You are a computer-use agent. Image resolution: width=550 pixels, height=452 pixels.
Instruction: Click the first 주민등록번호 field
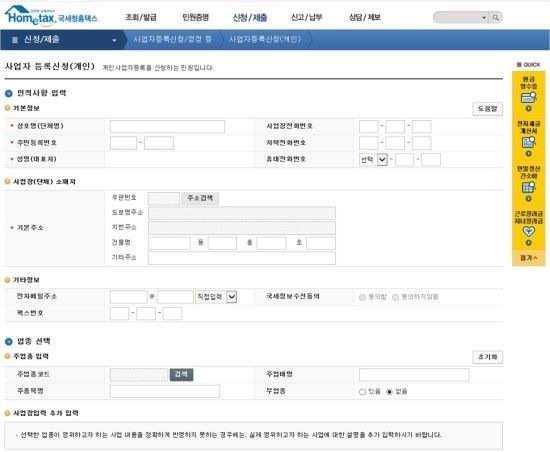click(x=123, y=143)
